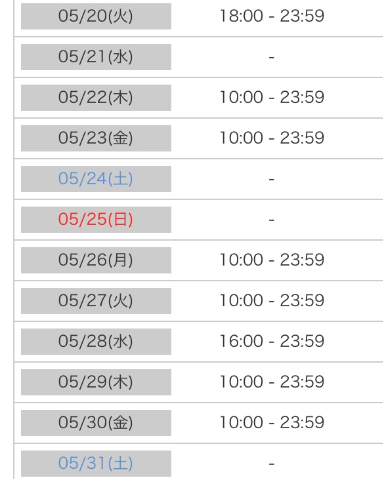Select 10:00 - 23:59 for 05/22
Screen dimensions: 383x479
[x=272, y=97]
